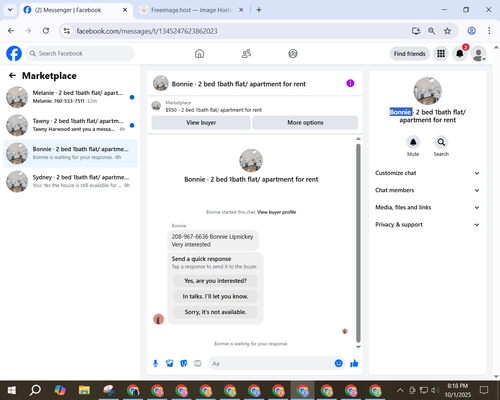Open the Home feed icon
The width and height of the screenshot is (500, 400).
(x=199, y=53)
